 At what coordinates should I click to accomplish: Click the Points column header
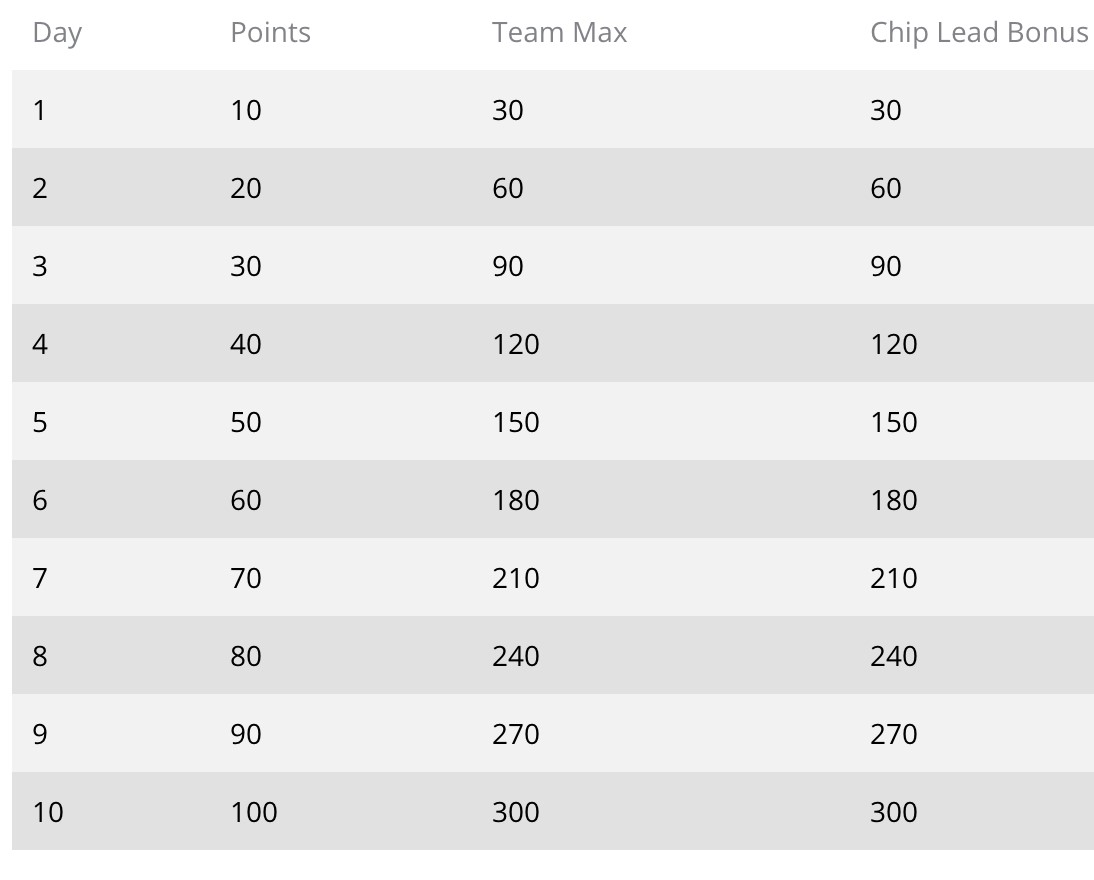[x=270, y=33]
